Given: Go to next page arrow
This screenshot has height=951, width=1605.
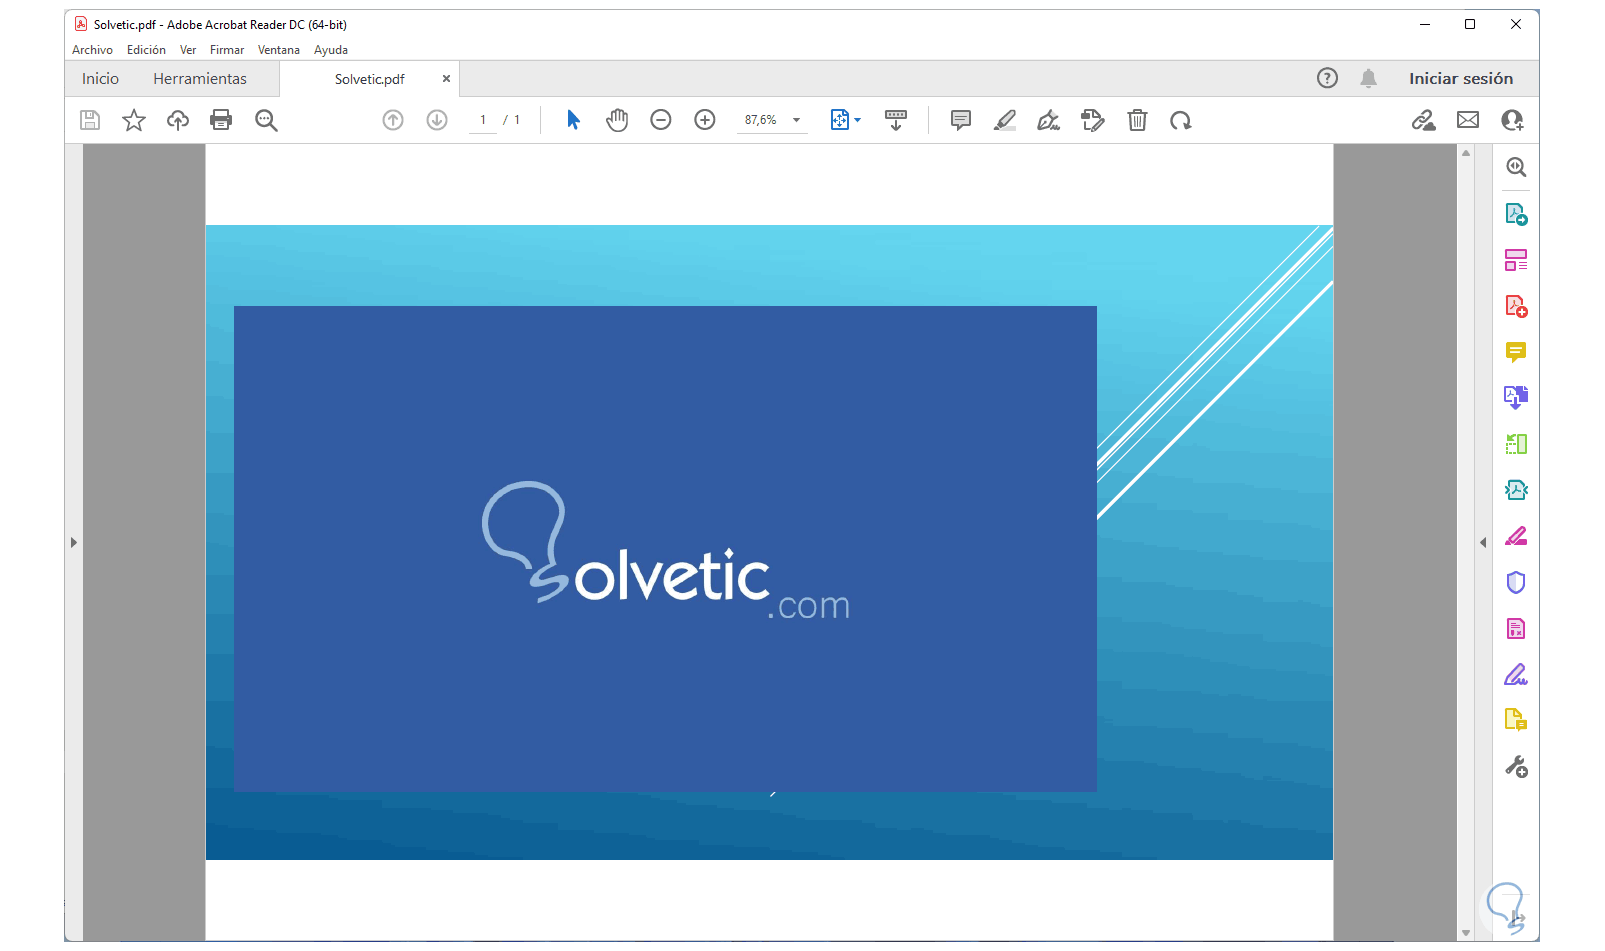Looking at the screenshot, I should (437, 120).
